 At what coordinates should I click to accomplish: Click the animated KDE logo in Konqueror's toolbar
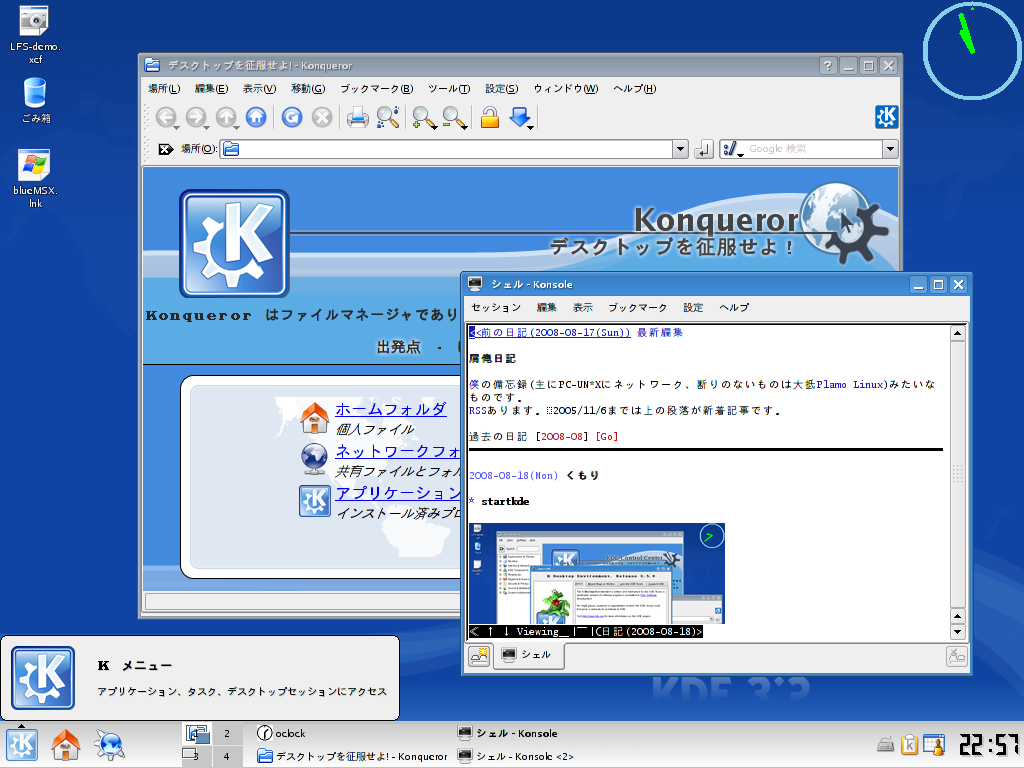click(x=886, y=117)
